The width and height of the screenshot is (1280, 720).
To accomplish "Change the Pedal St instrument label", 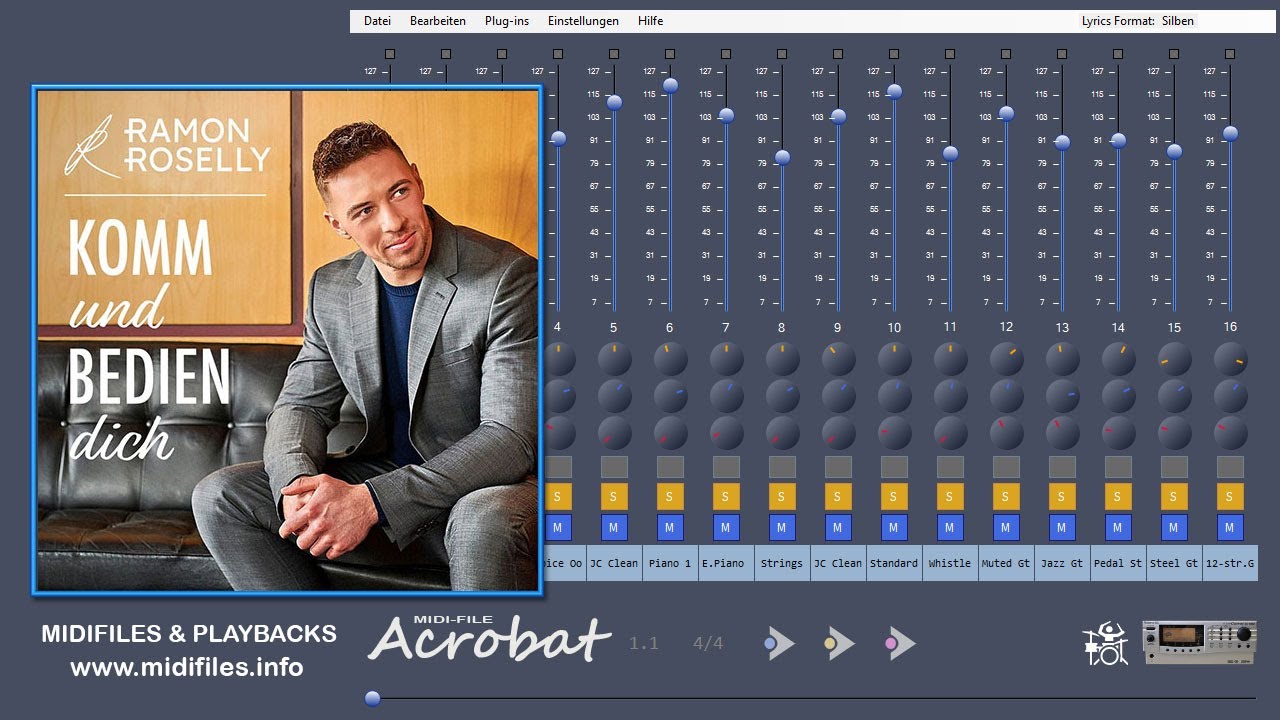I will coord(1118,563).
